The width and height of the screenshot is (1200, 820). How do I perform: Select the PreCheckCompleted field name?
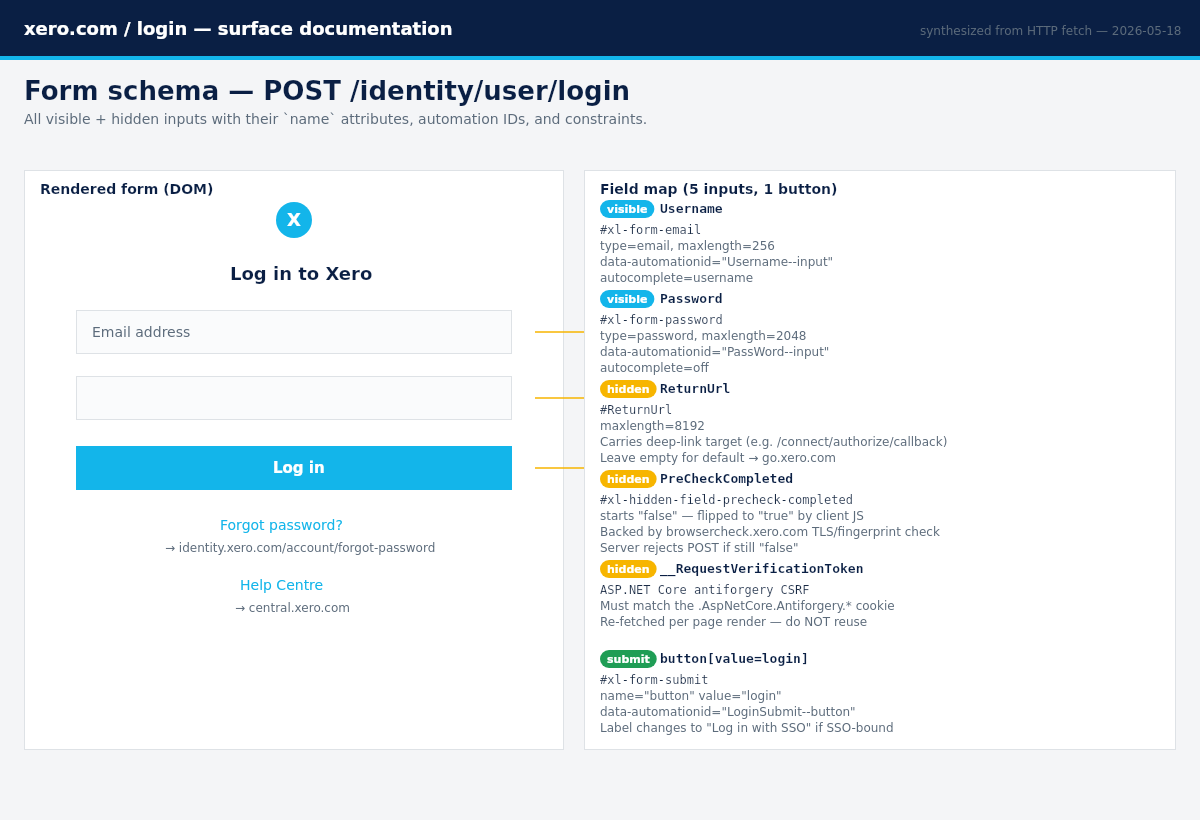[726, 479]
